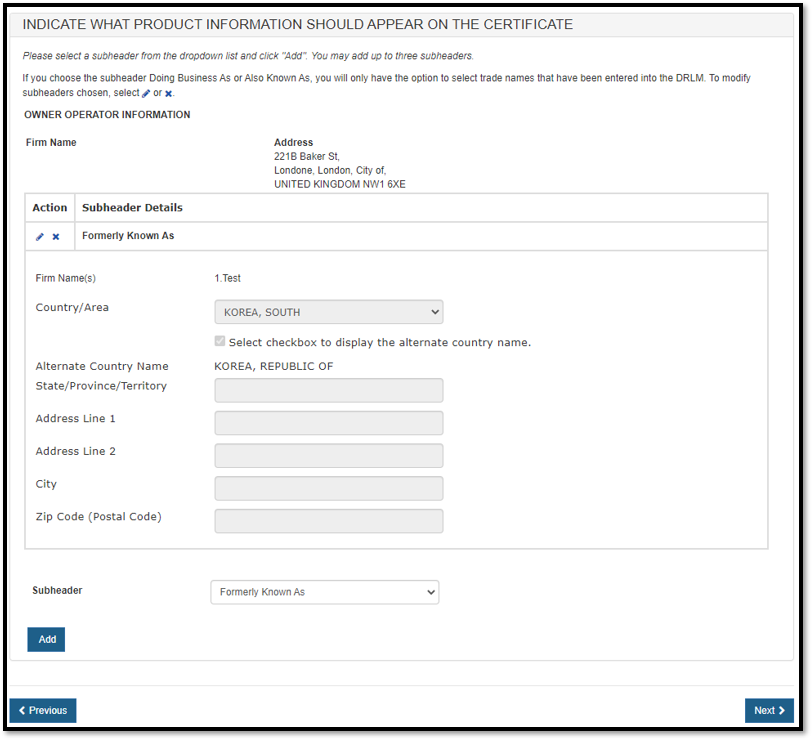Click into the State/Province/Territory field
812x740 pixels.
328,390
